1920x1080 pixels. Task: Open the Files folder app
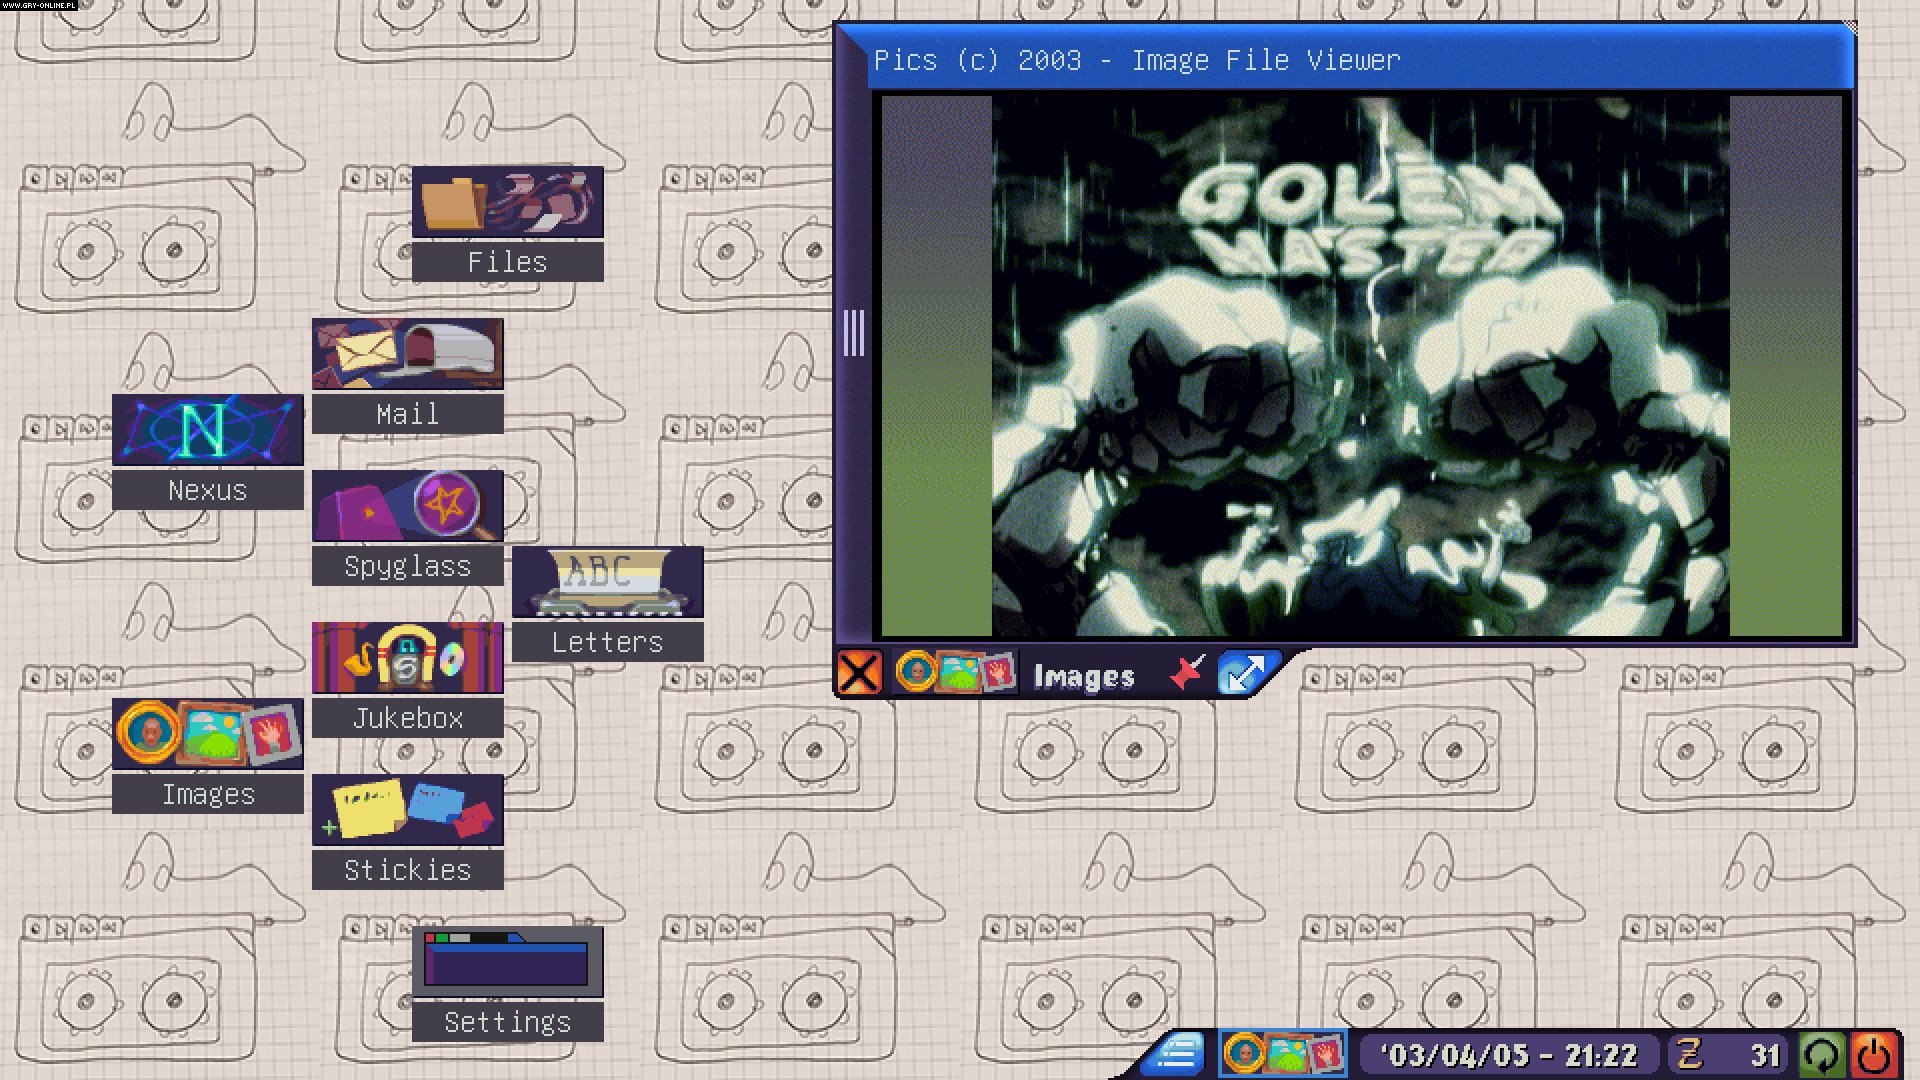[508, 203]
